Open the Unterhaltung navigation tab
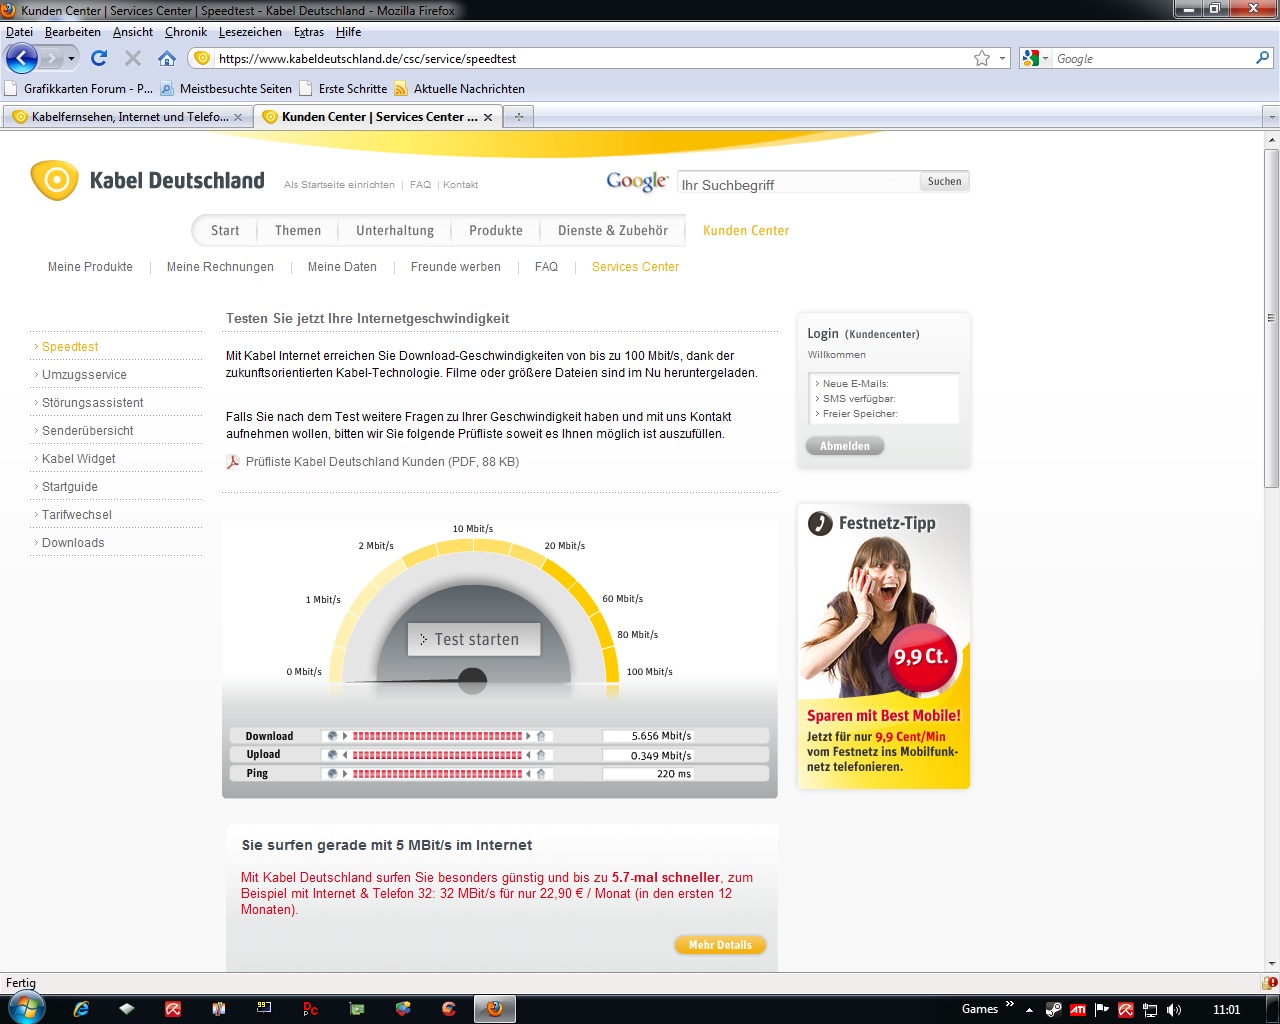Viewport: 1280px width, 1024px height. coord(395,230)
